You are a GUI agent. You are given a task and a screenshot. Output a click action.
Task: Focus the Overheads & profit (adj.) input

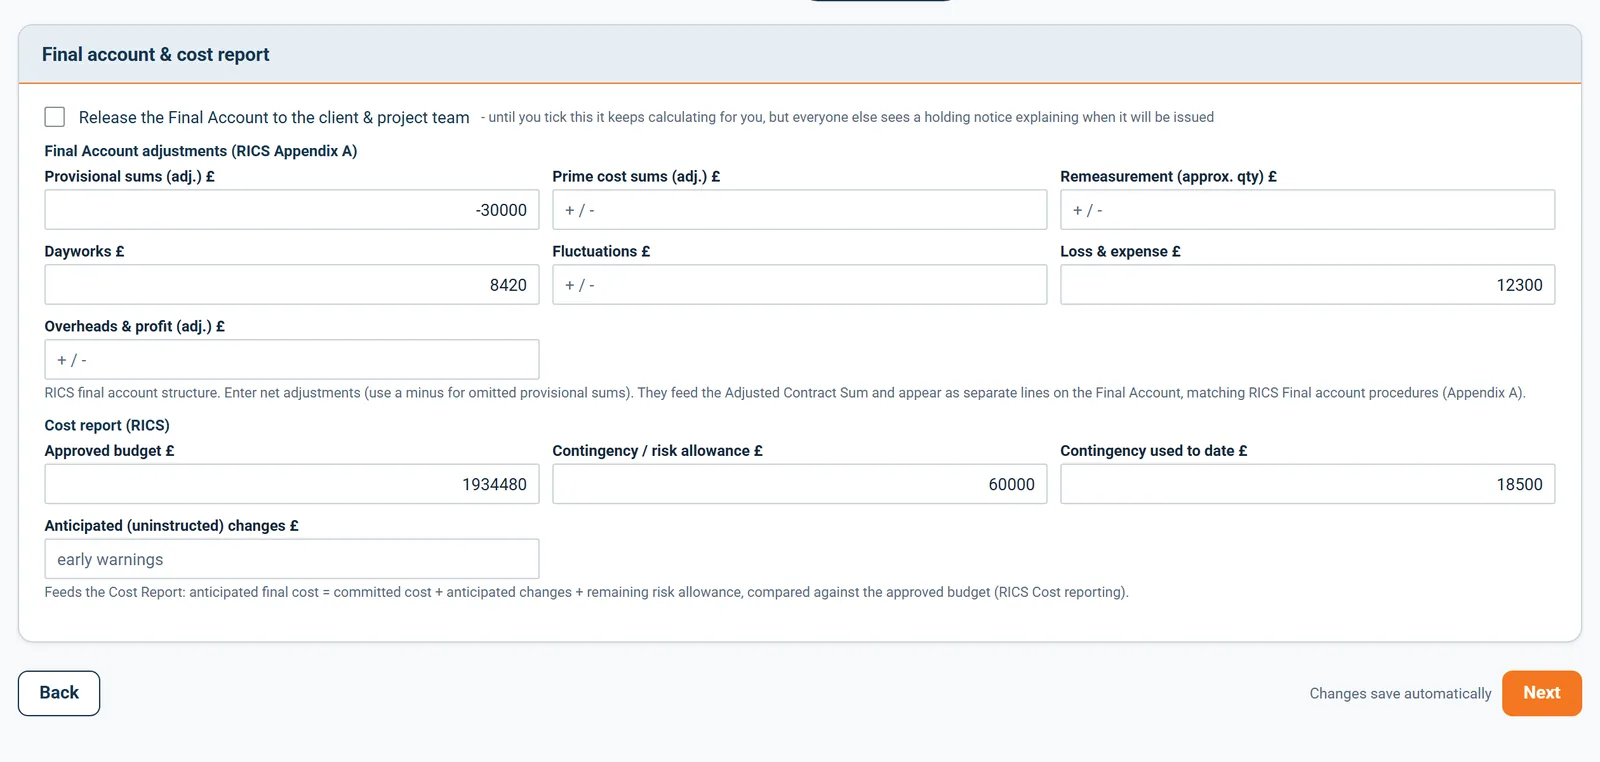[x=292, y=360]
